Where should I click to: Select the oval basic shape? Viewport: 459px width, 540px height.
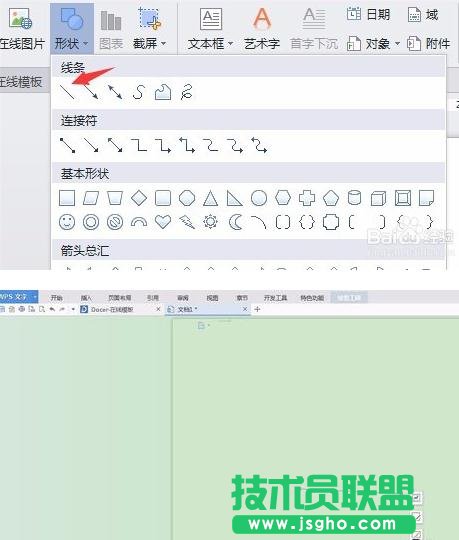click(x=259, y=198)
